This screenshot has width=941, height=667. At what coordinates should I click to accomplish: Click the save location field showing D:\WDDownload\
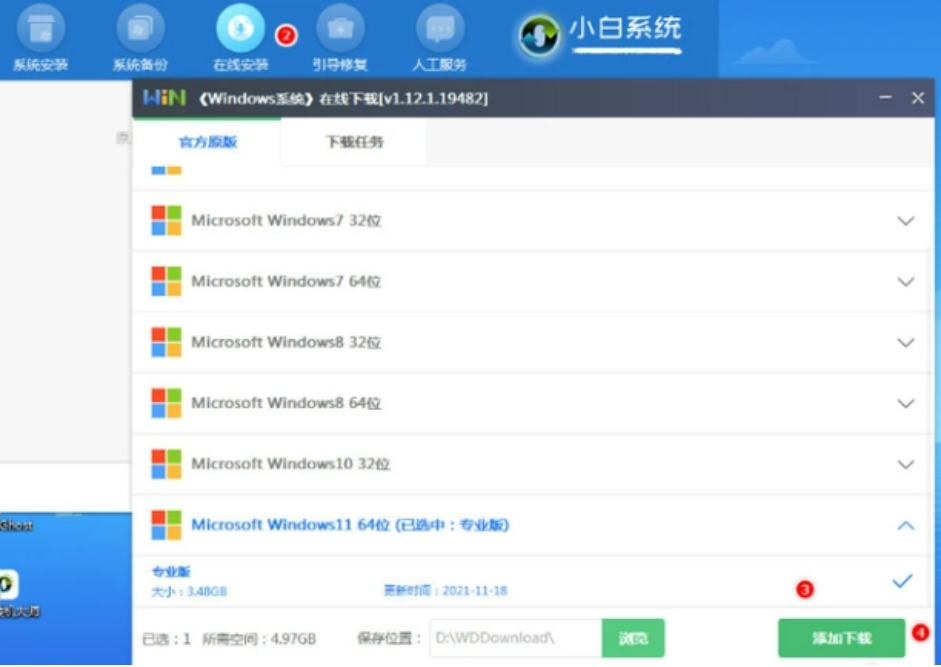coord(516,638)
